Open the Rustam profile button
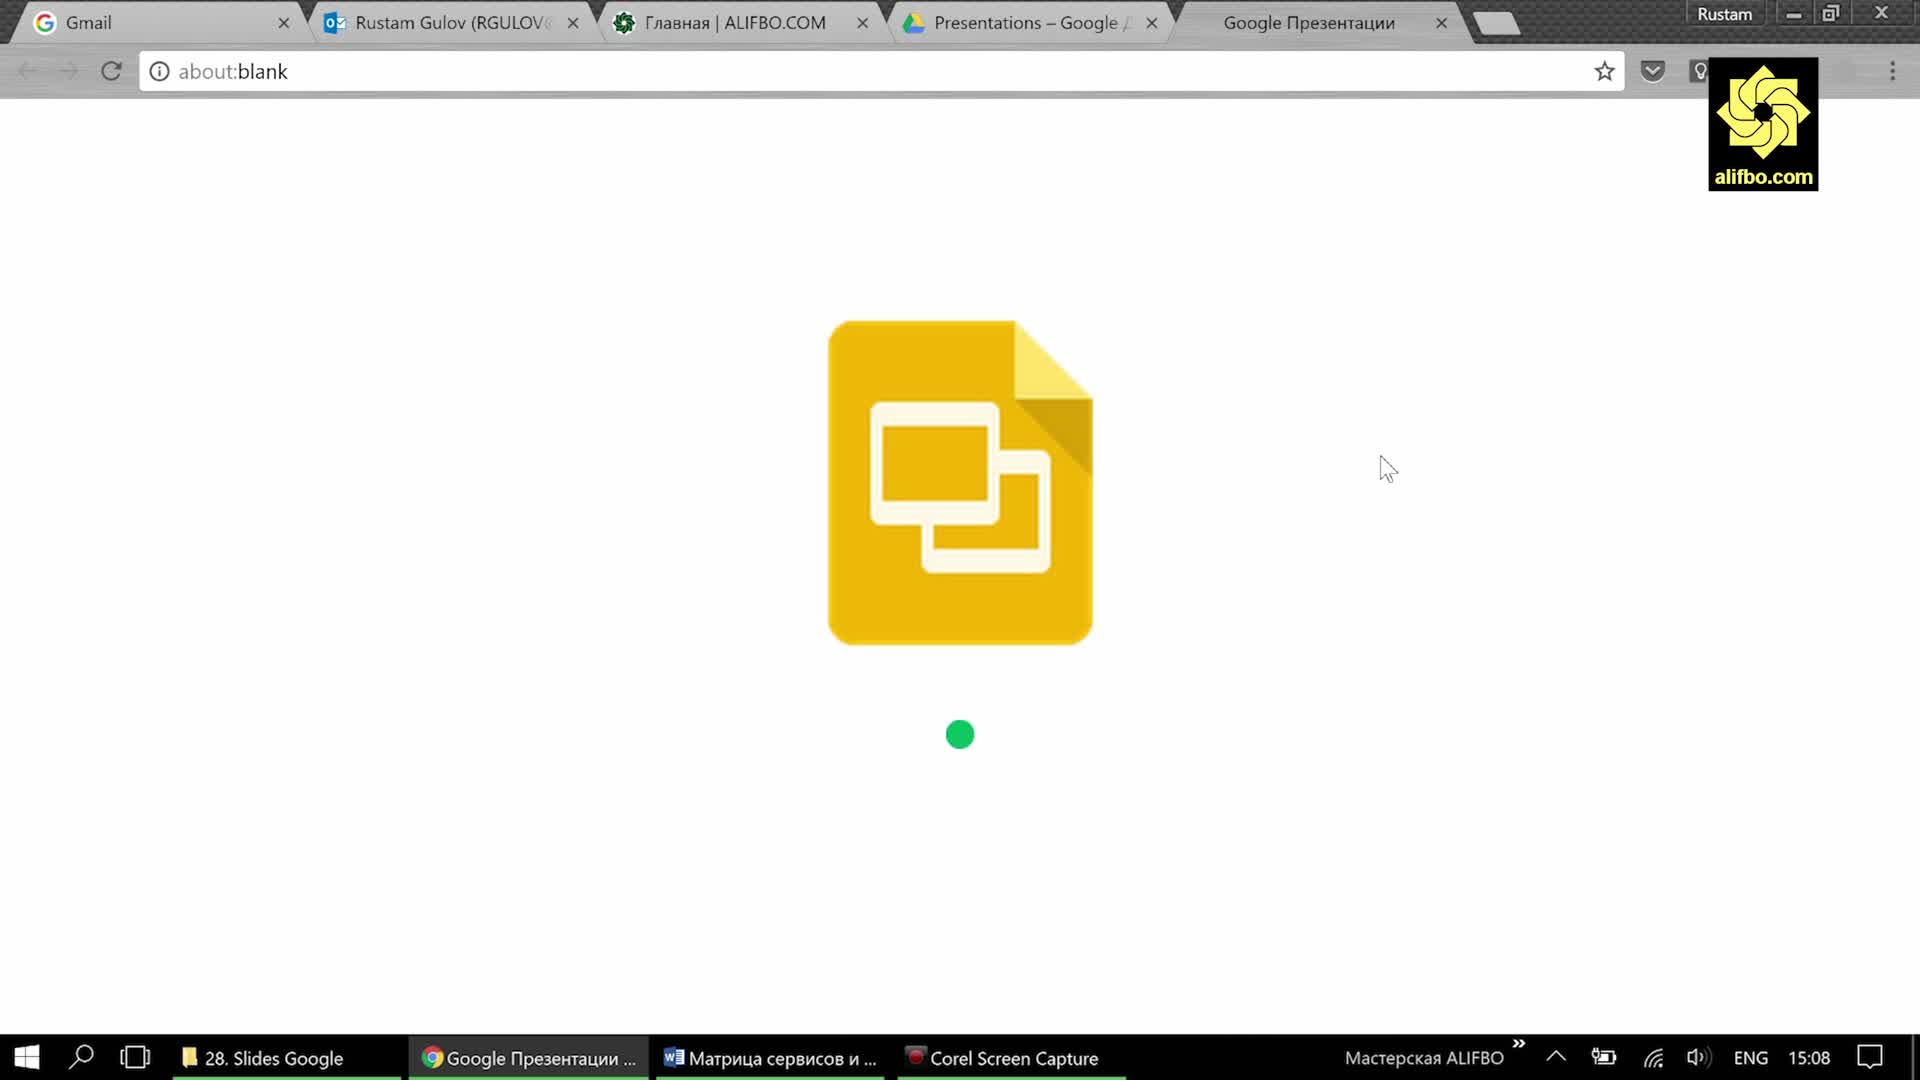 [x=1724, y=14]
